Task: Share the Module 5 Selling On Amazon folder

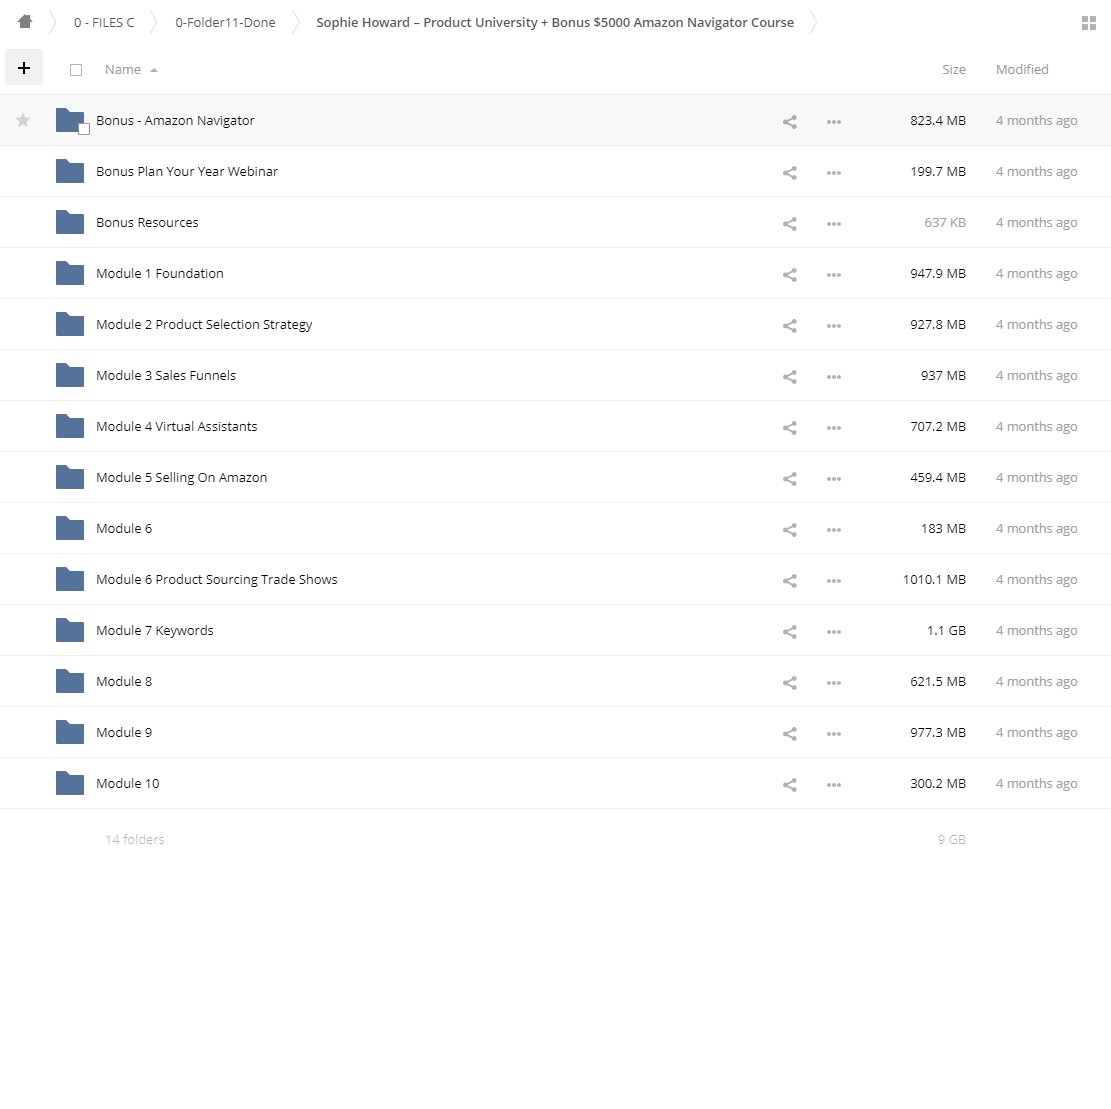Action: [x=789, y=479]
